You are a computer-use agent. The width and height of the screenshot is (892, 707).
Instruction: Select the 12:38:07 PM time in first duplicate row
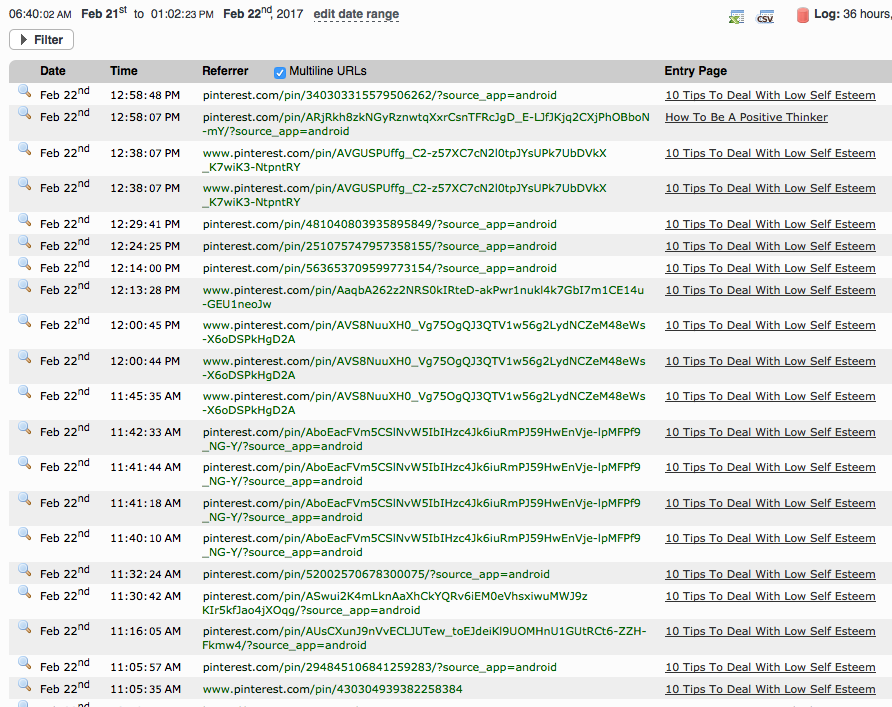click(x=145, y=154)
